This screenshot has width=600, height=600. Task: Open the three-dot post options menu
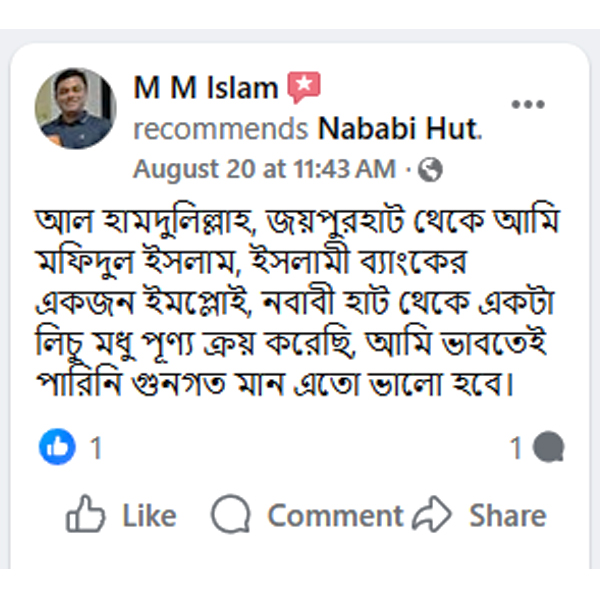pos(527,105)
